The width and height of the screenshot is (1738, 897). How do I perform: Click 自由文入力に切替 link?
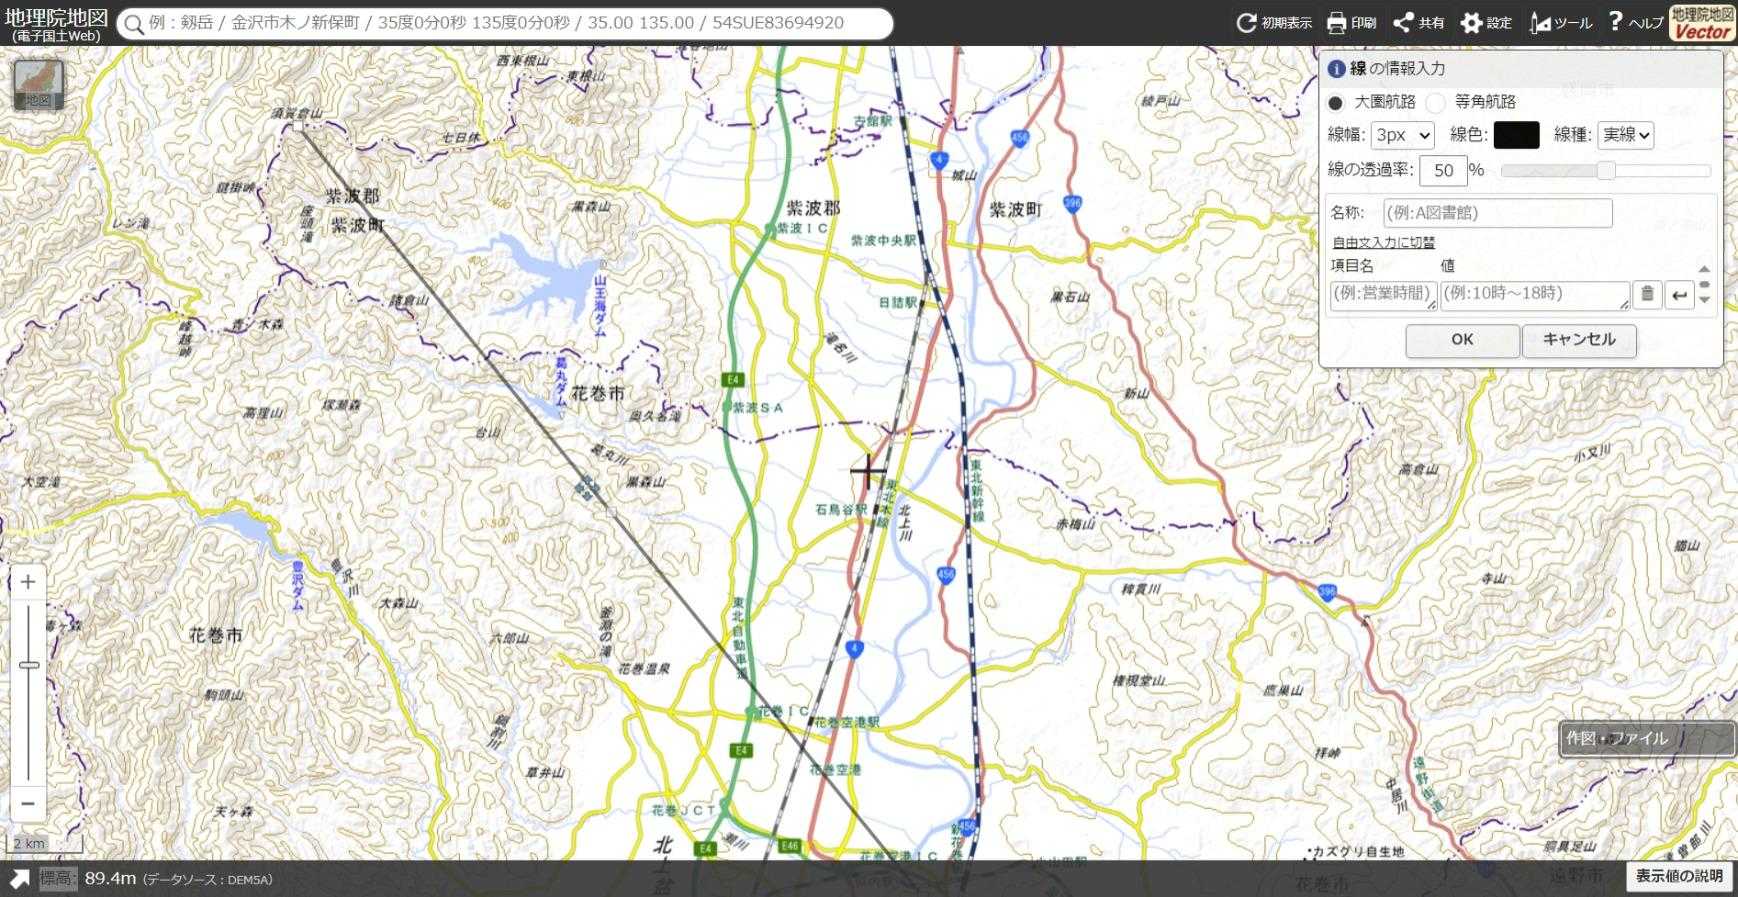click(x=1383, y=242)
